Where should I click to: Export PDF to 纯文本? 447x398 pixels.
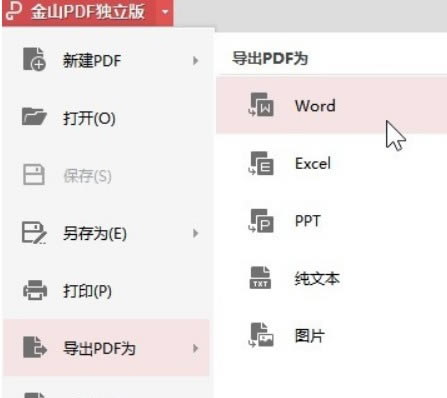pyautogui.click(x=331, y=278)
